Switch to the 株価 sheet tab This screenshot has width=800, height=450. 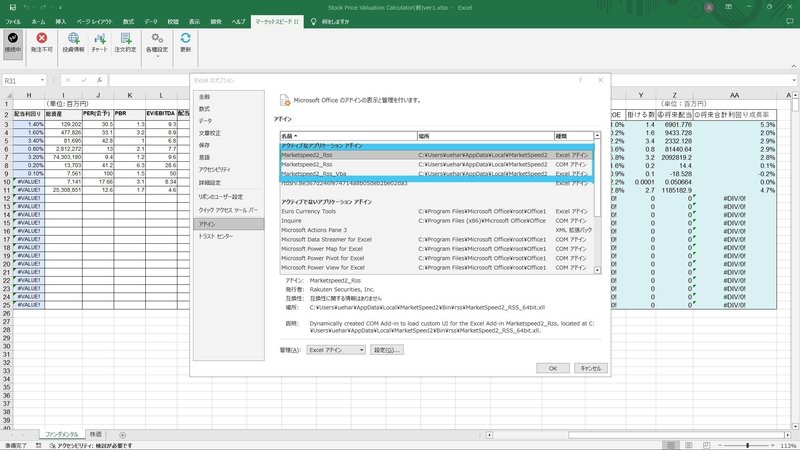[95, 435]
